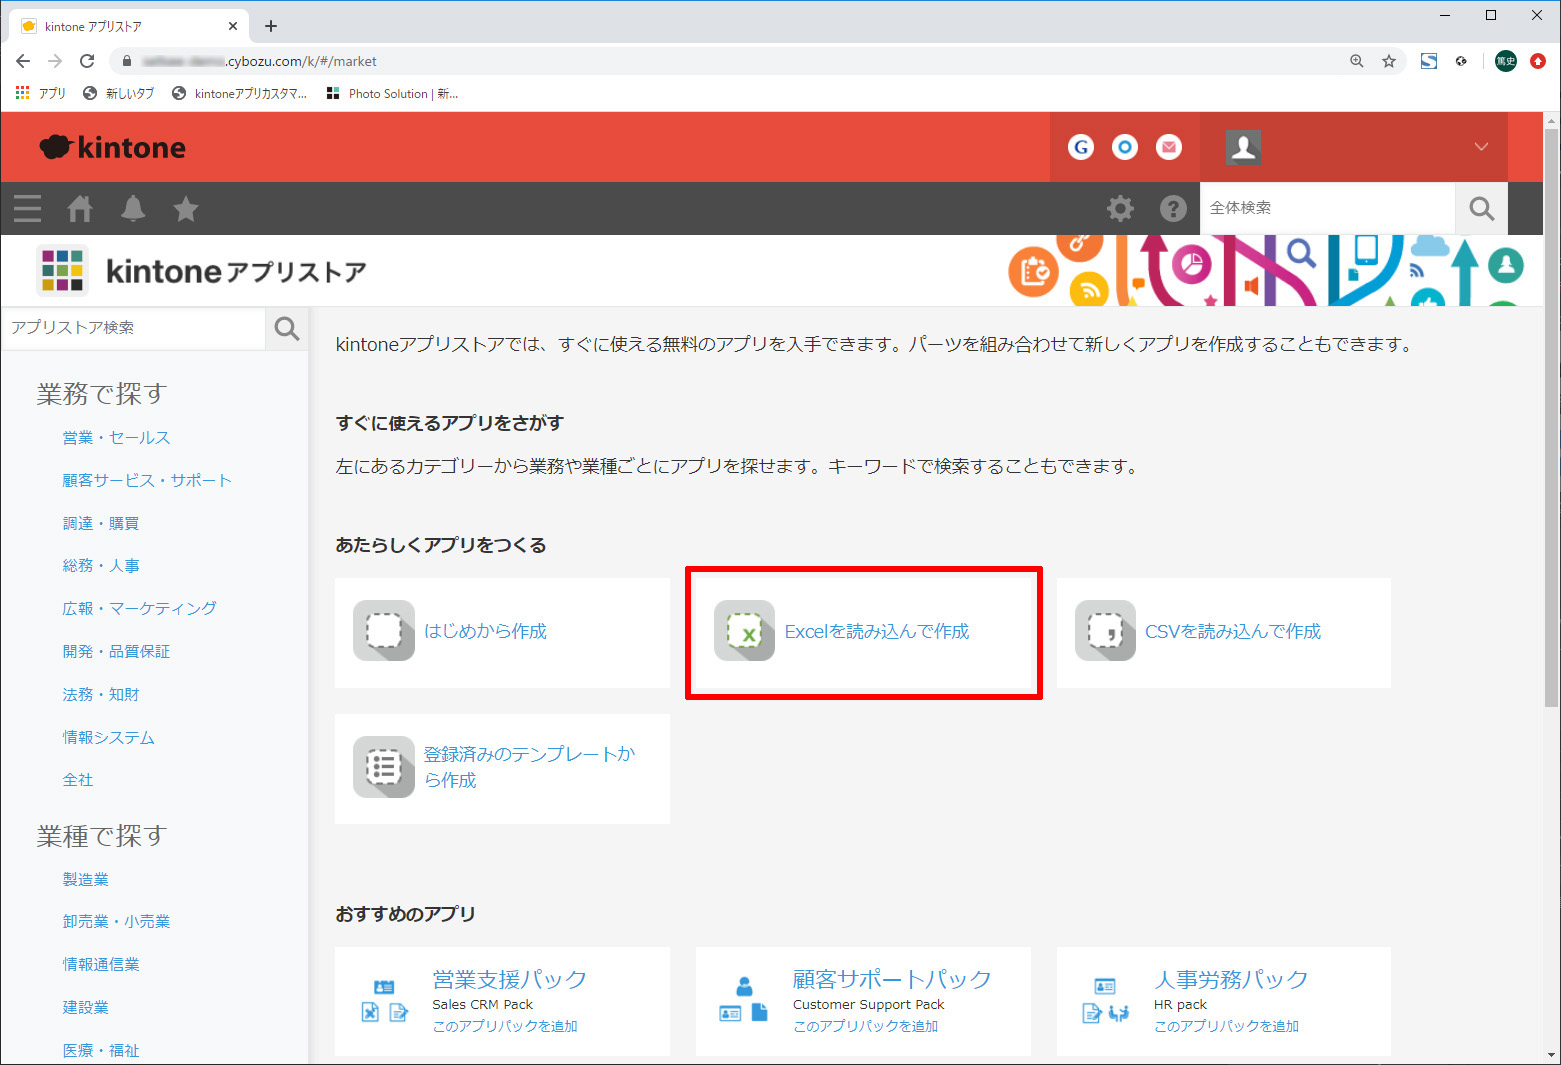Add the Sales CRM Pack via このアプリパックを追加
The height and width of the screenshot is (1065, 1561).
pos(505,1026)
